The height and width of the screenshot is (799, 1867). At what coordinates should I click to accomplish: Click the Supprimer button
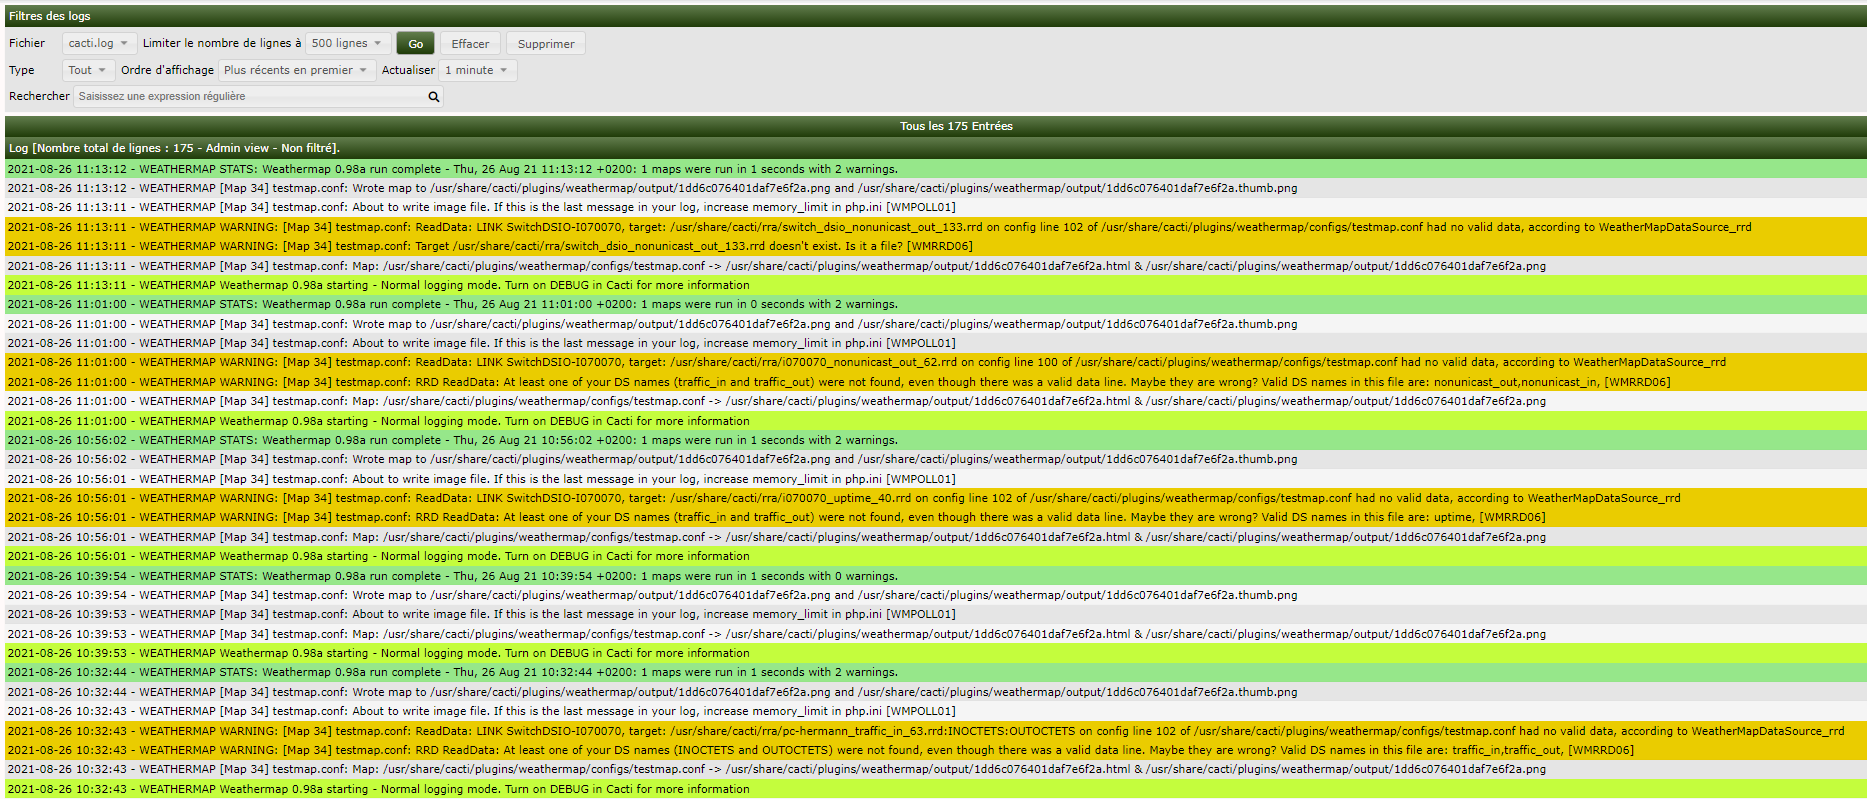coord(546,43)
